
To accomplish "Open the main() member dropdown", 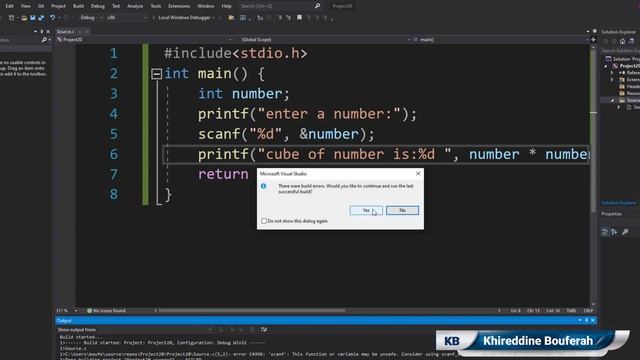I will [500, 40].
